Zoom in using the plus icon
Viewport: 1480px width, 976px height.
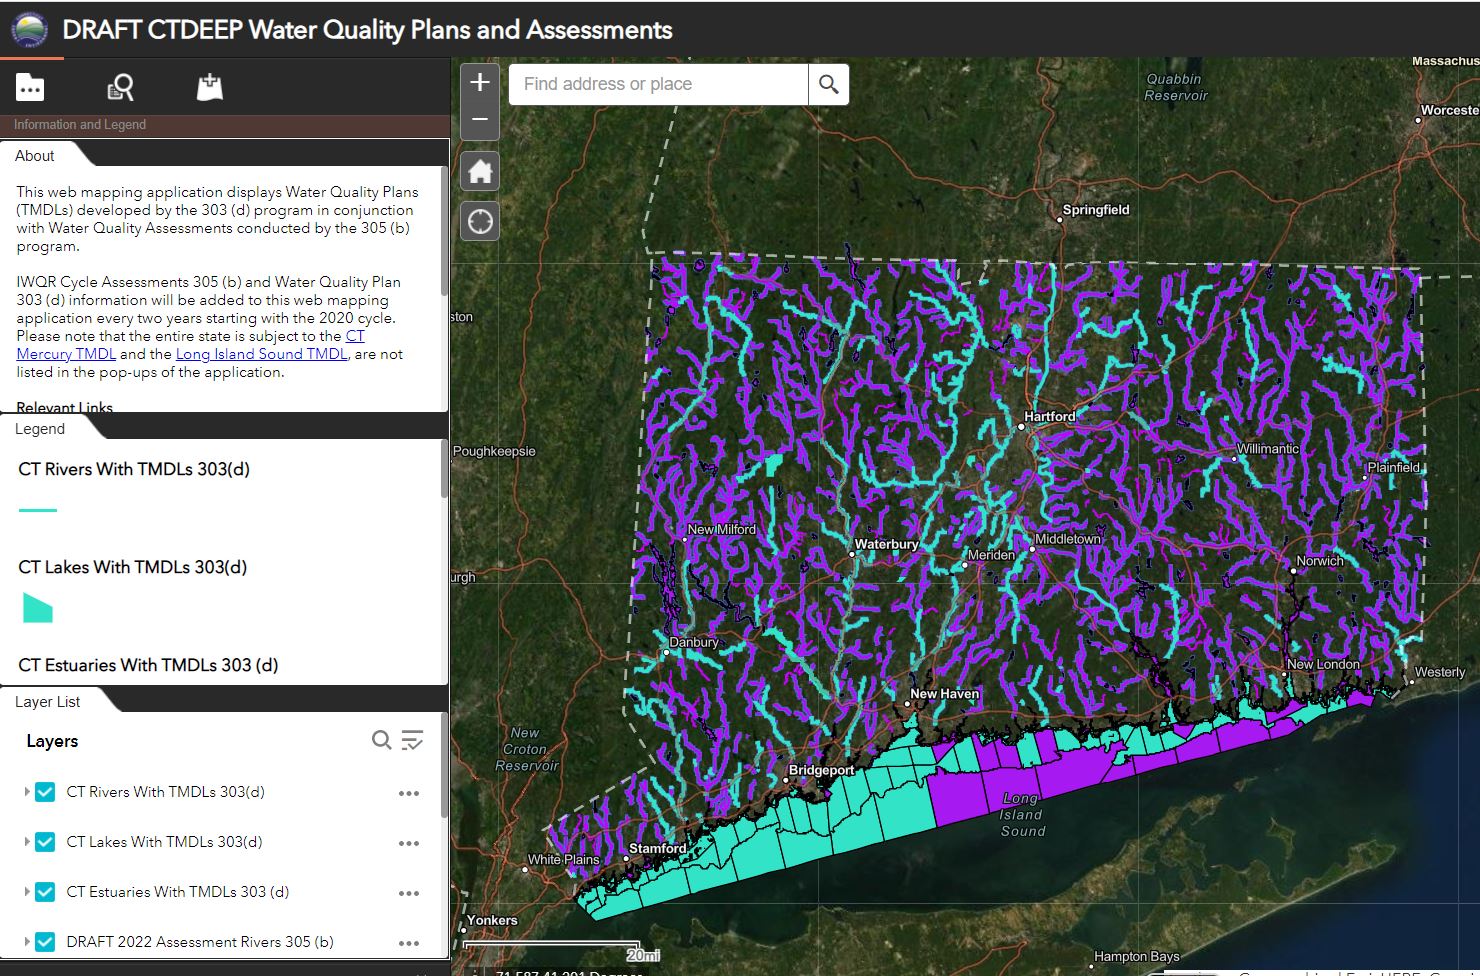(x=479, y=82)
